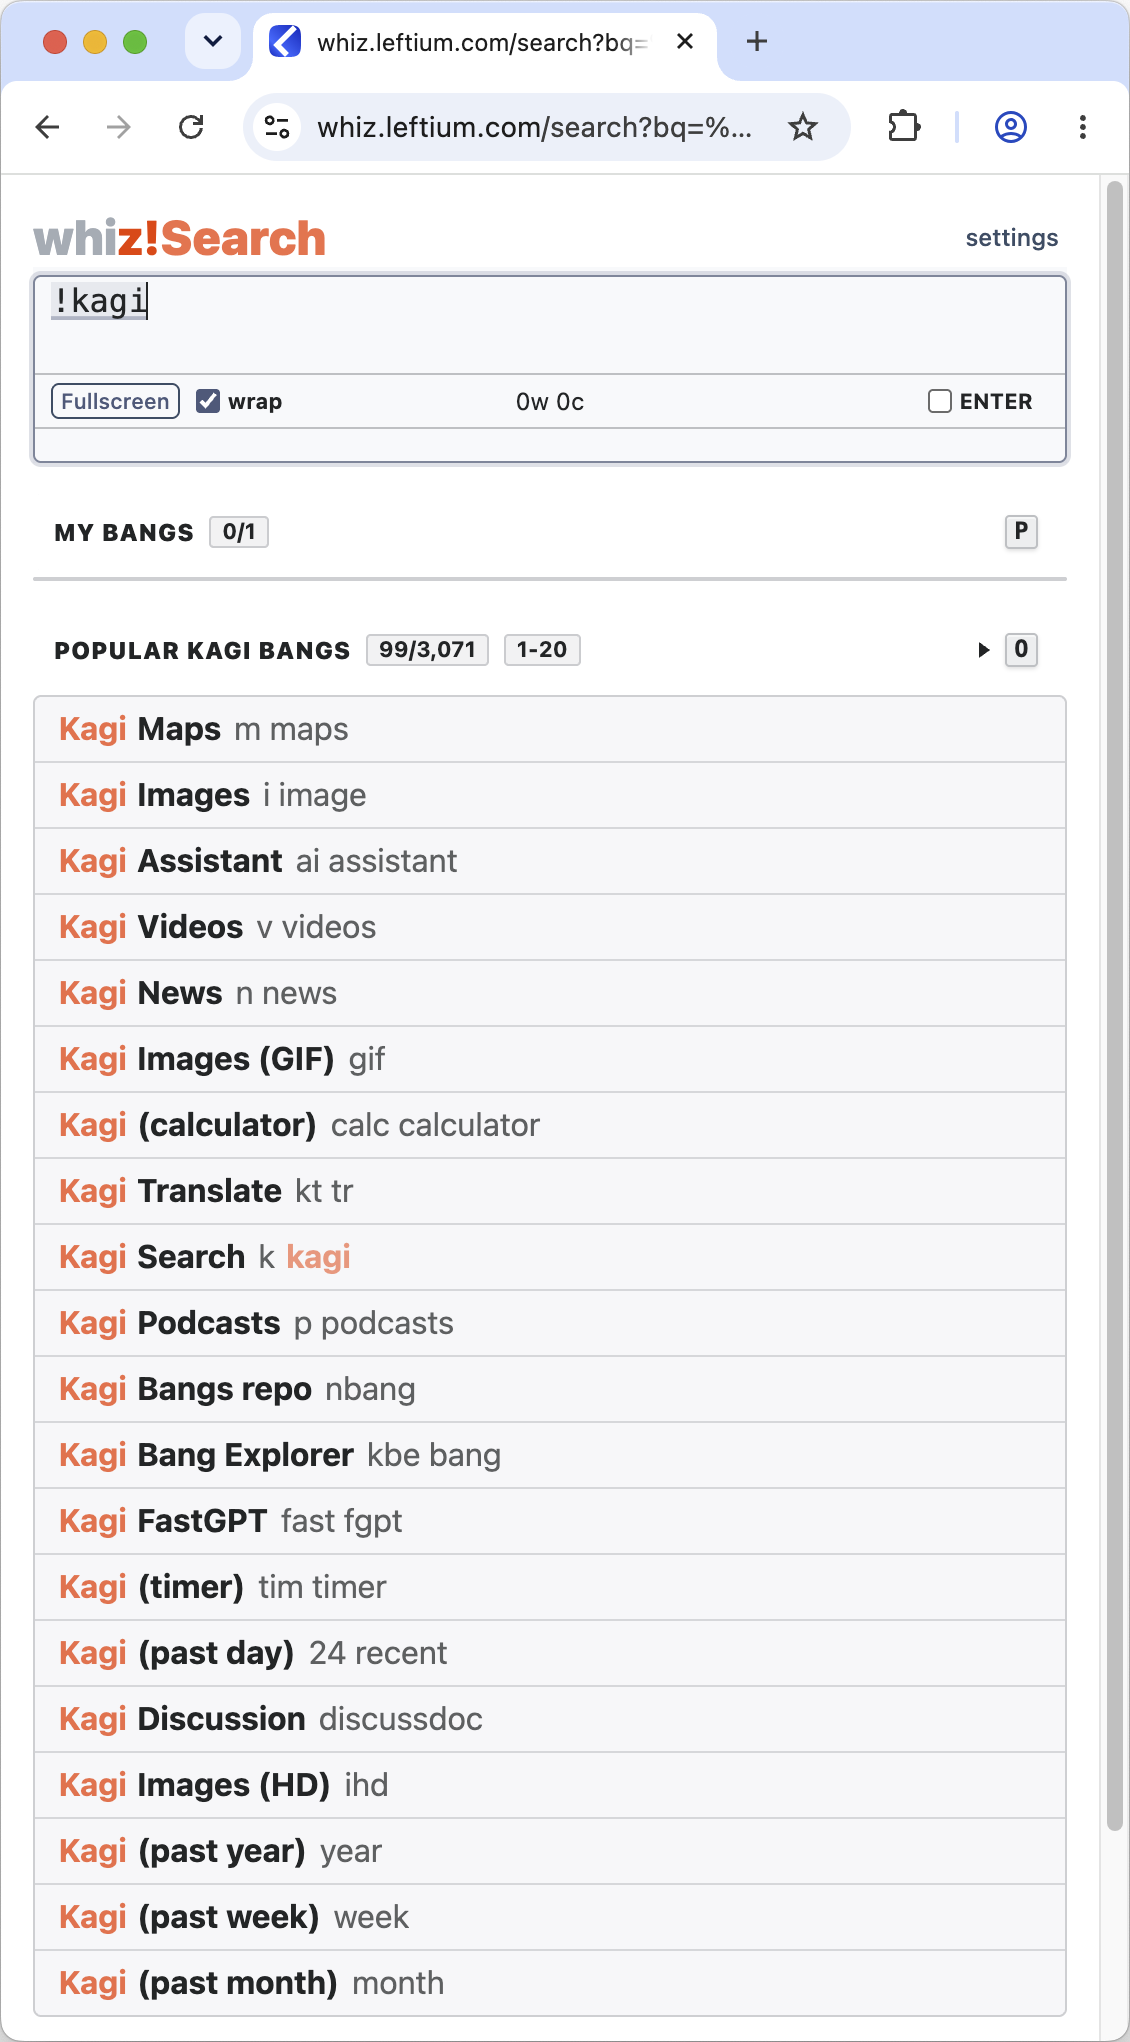
Task: Select the Kagi Bangs repo row
Action: [x=550, y=1389]
